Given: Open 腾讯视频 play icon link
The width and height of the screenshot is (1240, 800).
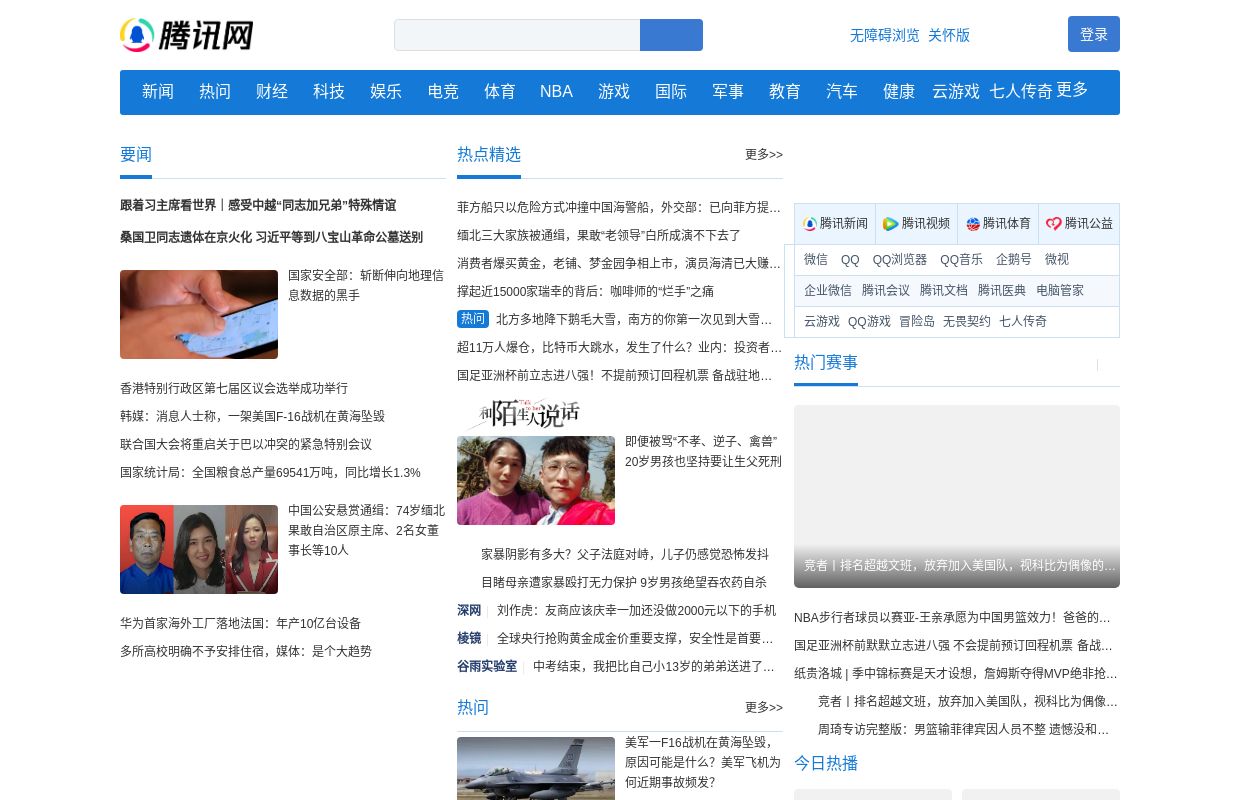Looking at the screenshot, I should click(x=916, y=224).
